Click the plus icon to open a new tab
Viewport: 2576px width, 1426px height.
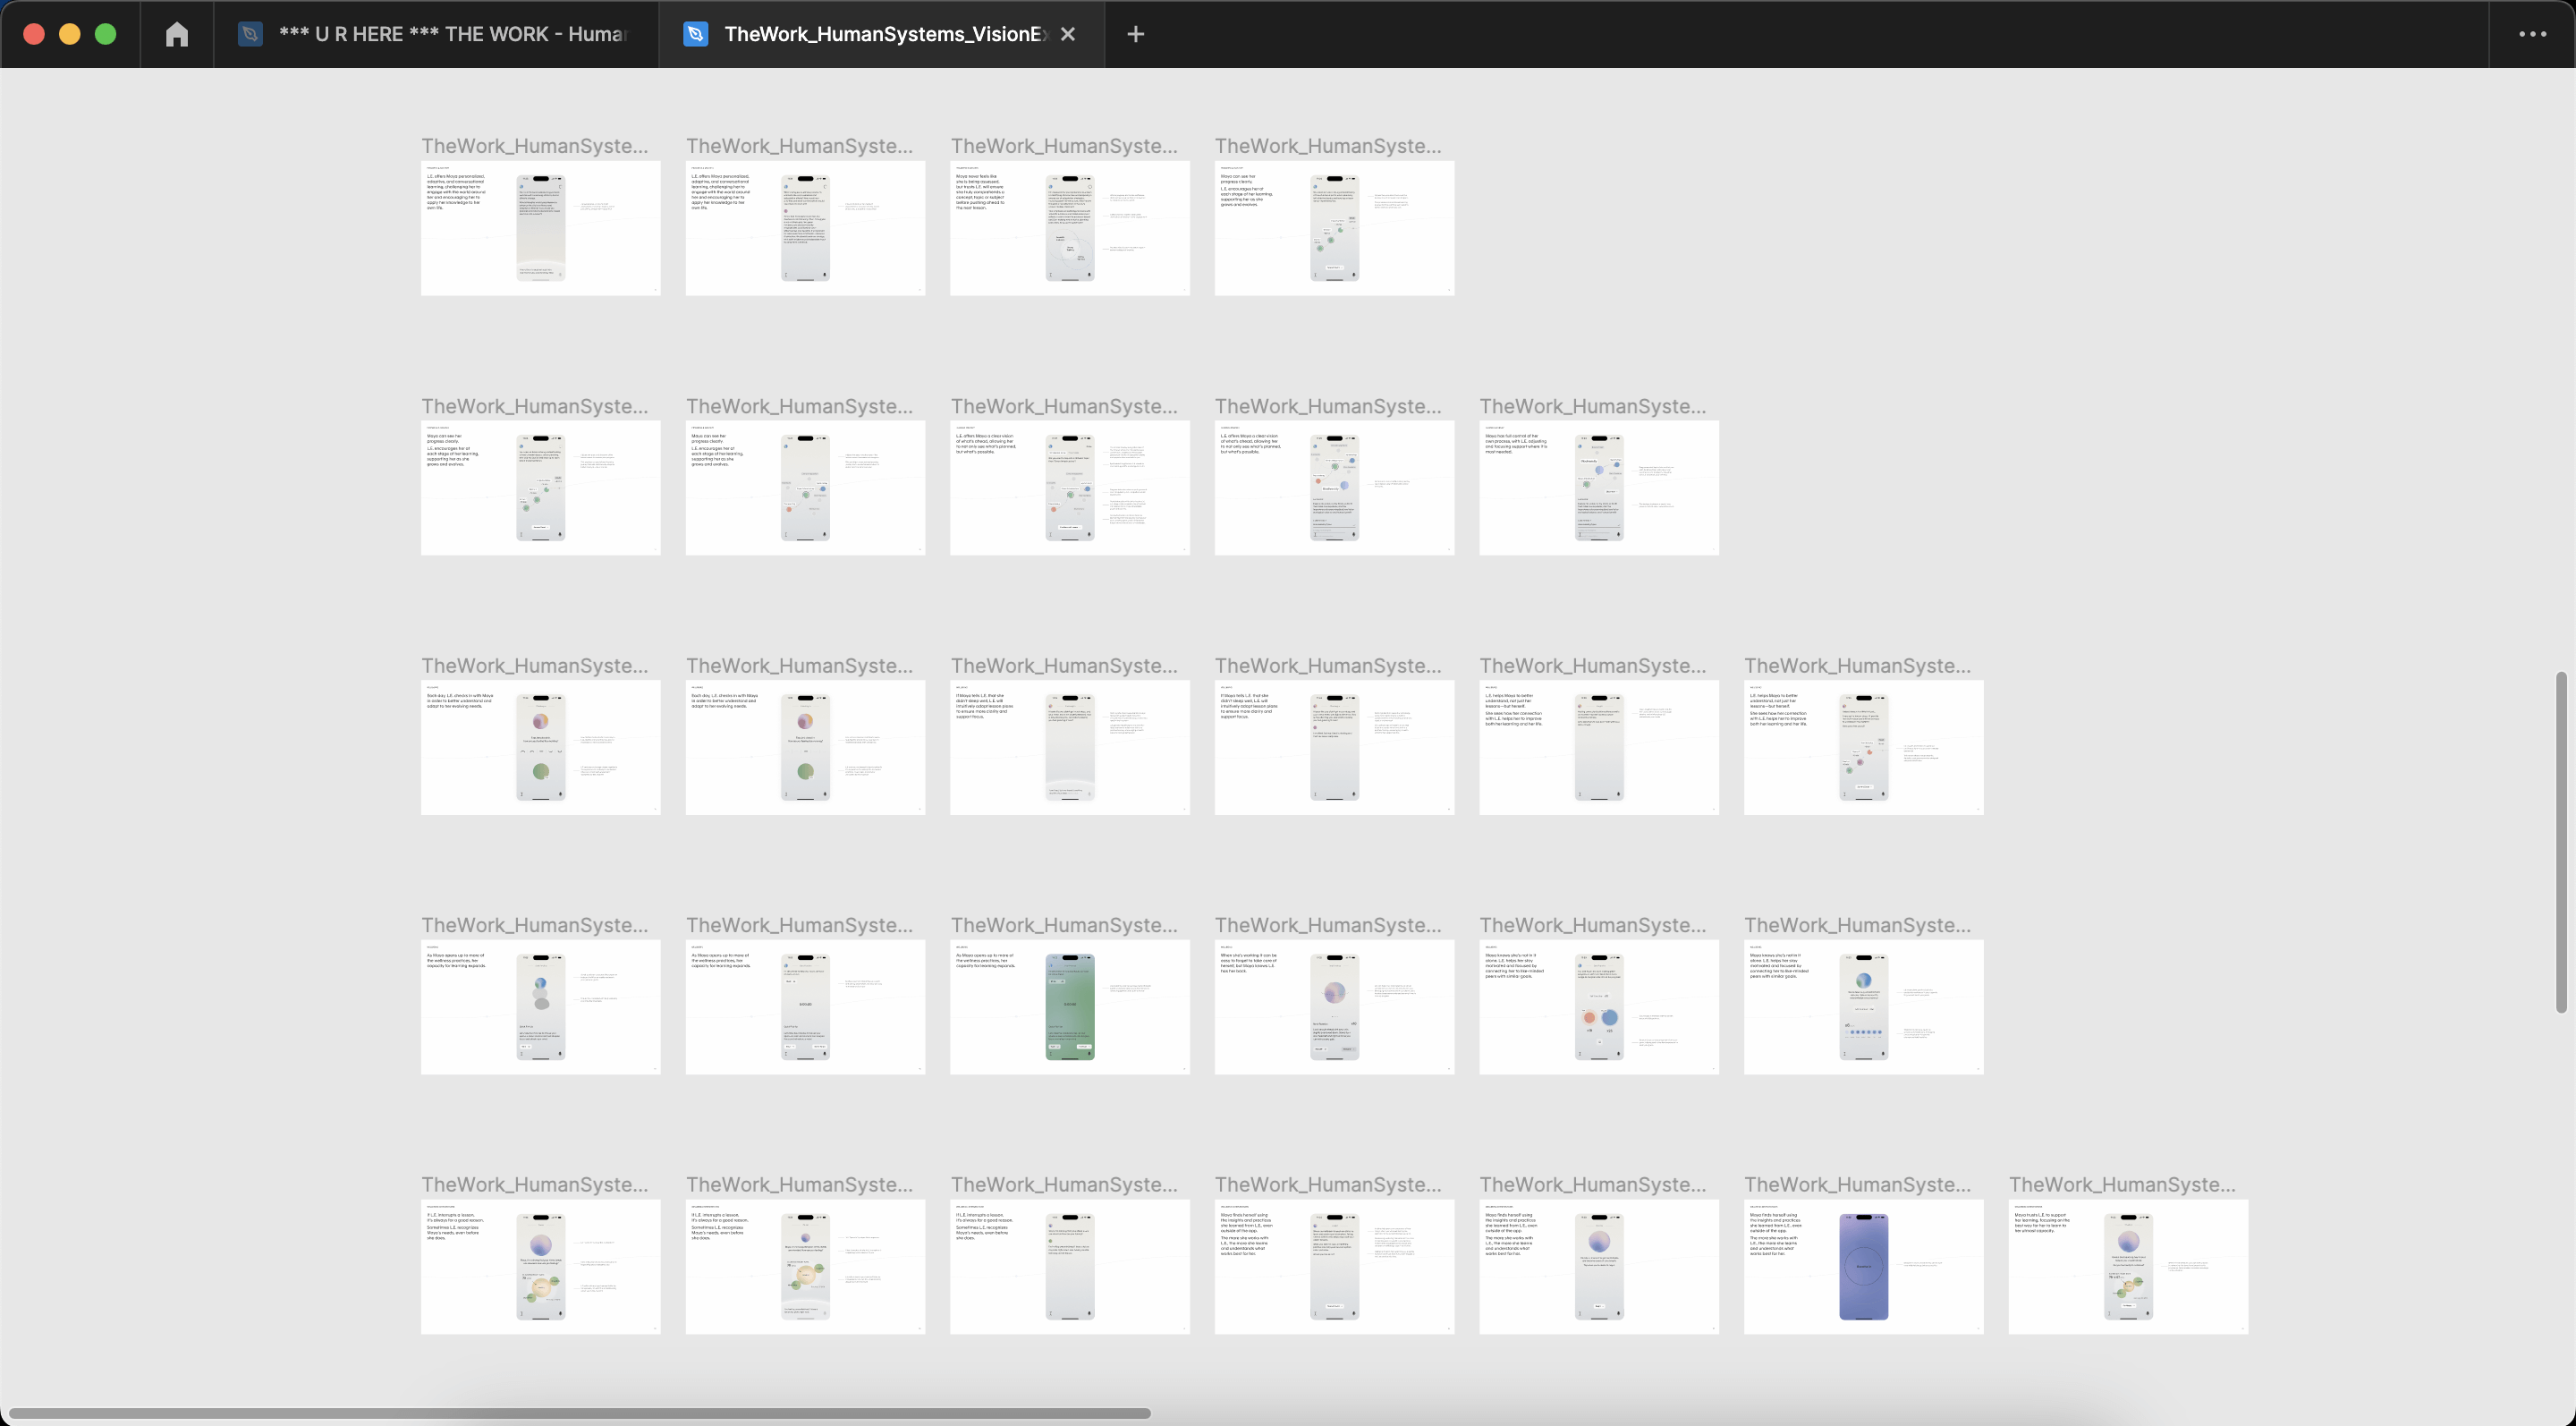click(x=1135, y=33)
